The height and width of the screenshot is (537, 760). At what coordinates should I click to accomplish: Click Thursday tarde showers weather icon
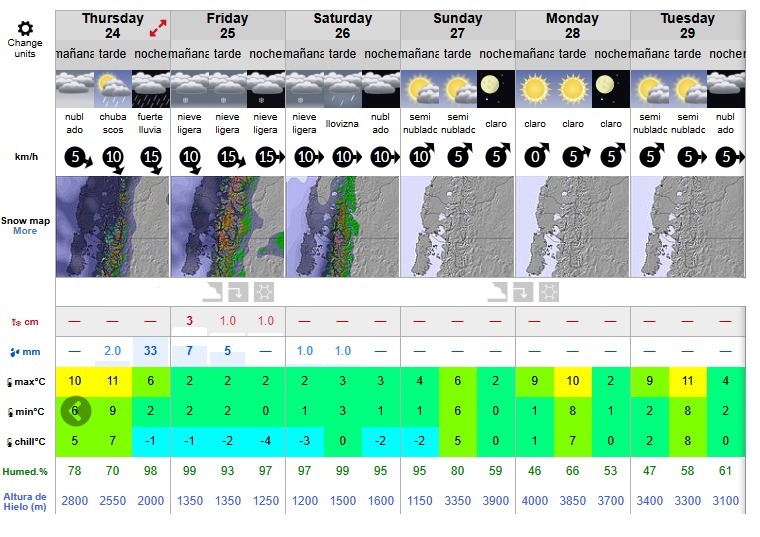tap(113, 90)
